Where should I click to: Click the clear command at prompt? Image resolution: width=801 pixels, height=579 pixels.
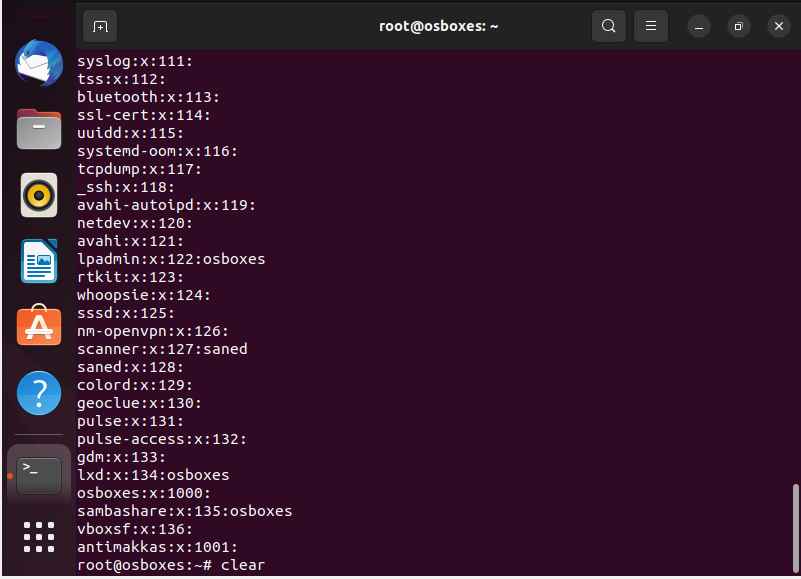pyautogui.click(x=243, y=565)
